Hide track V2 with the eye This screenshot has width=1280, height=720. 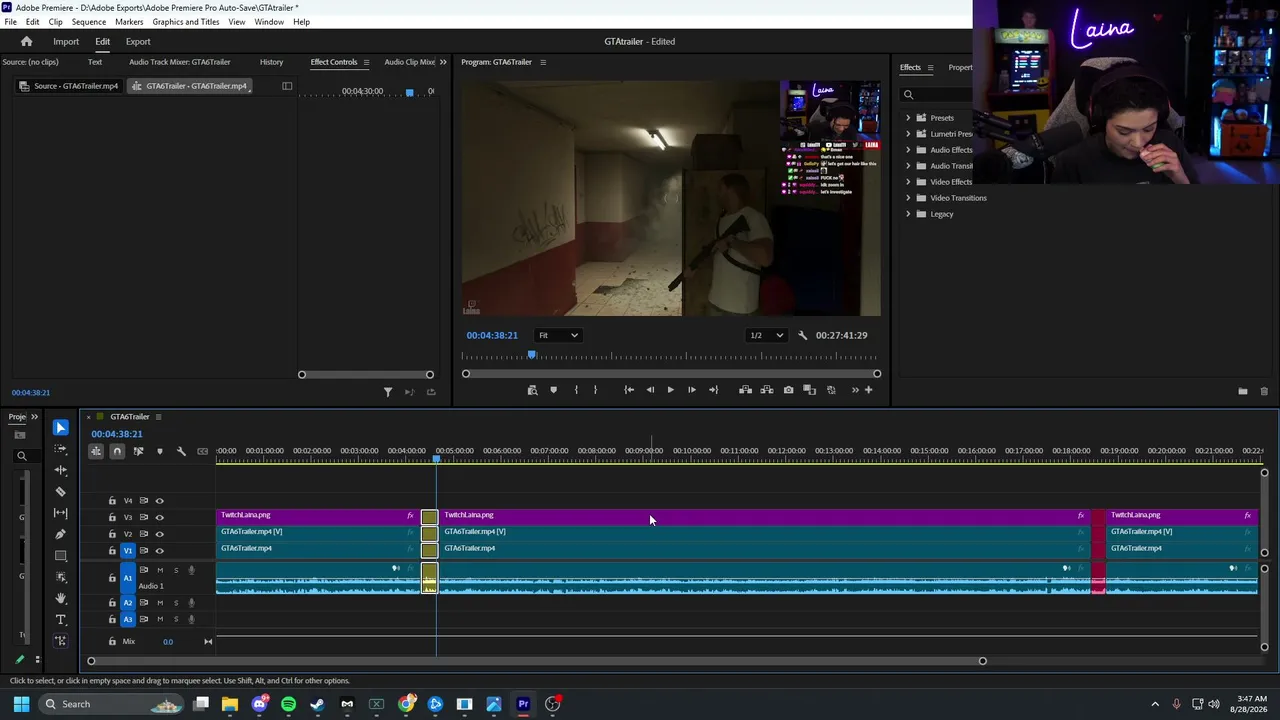point(159,534)
